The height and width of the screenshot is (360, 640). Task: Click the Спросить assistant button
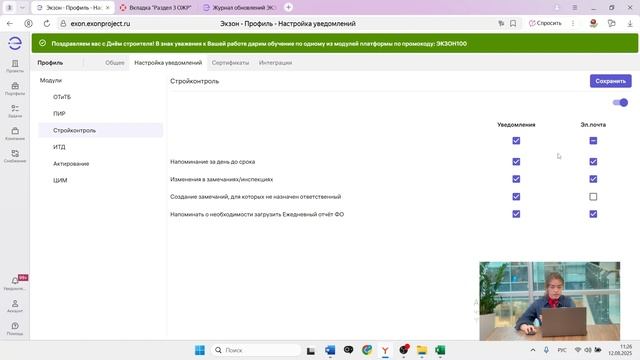click(x=545, y=24)
